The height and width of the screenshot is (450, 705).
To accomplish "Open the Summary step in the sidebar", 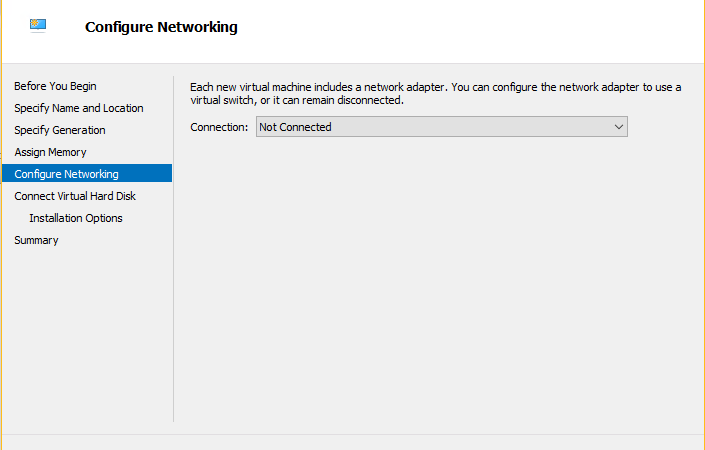I will tap(36, 240).
